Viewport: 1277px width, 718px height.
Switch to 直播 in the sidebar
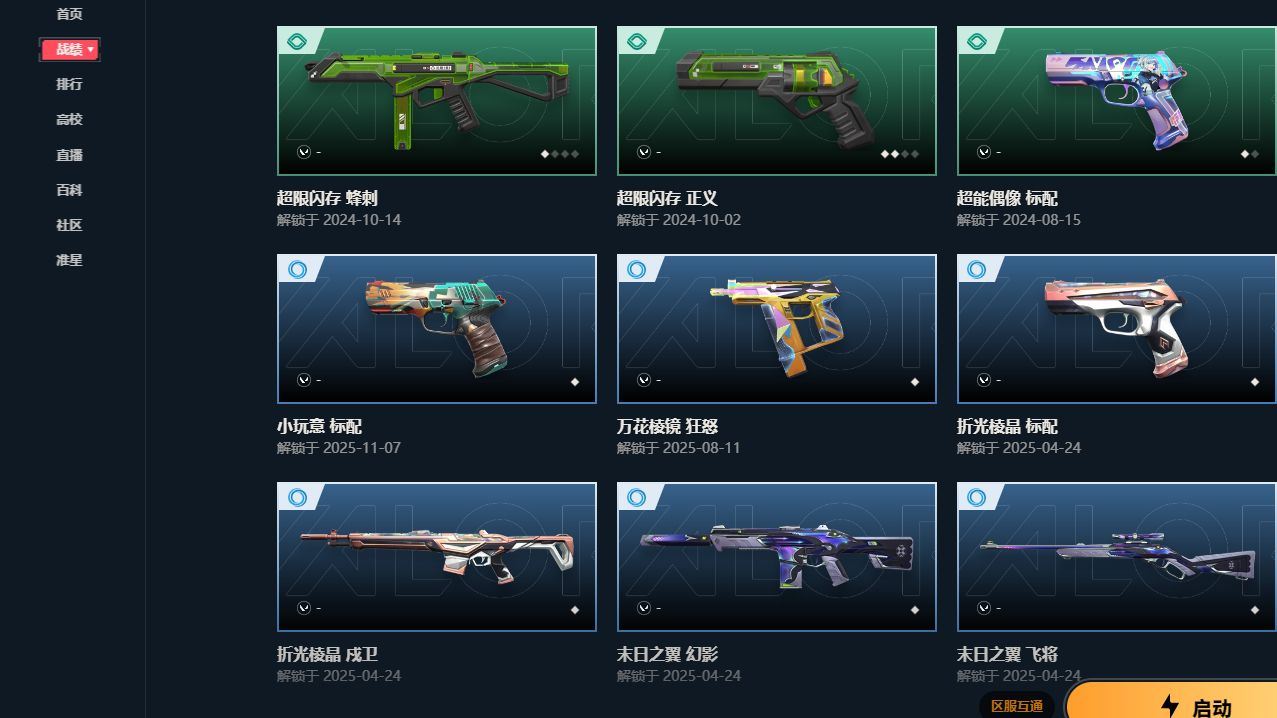tap(69, 155)
